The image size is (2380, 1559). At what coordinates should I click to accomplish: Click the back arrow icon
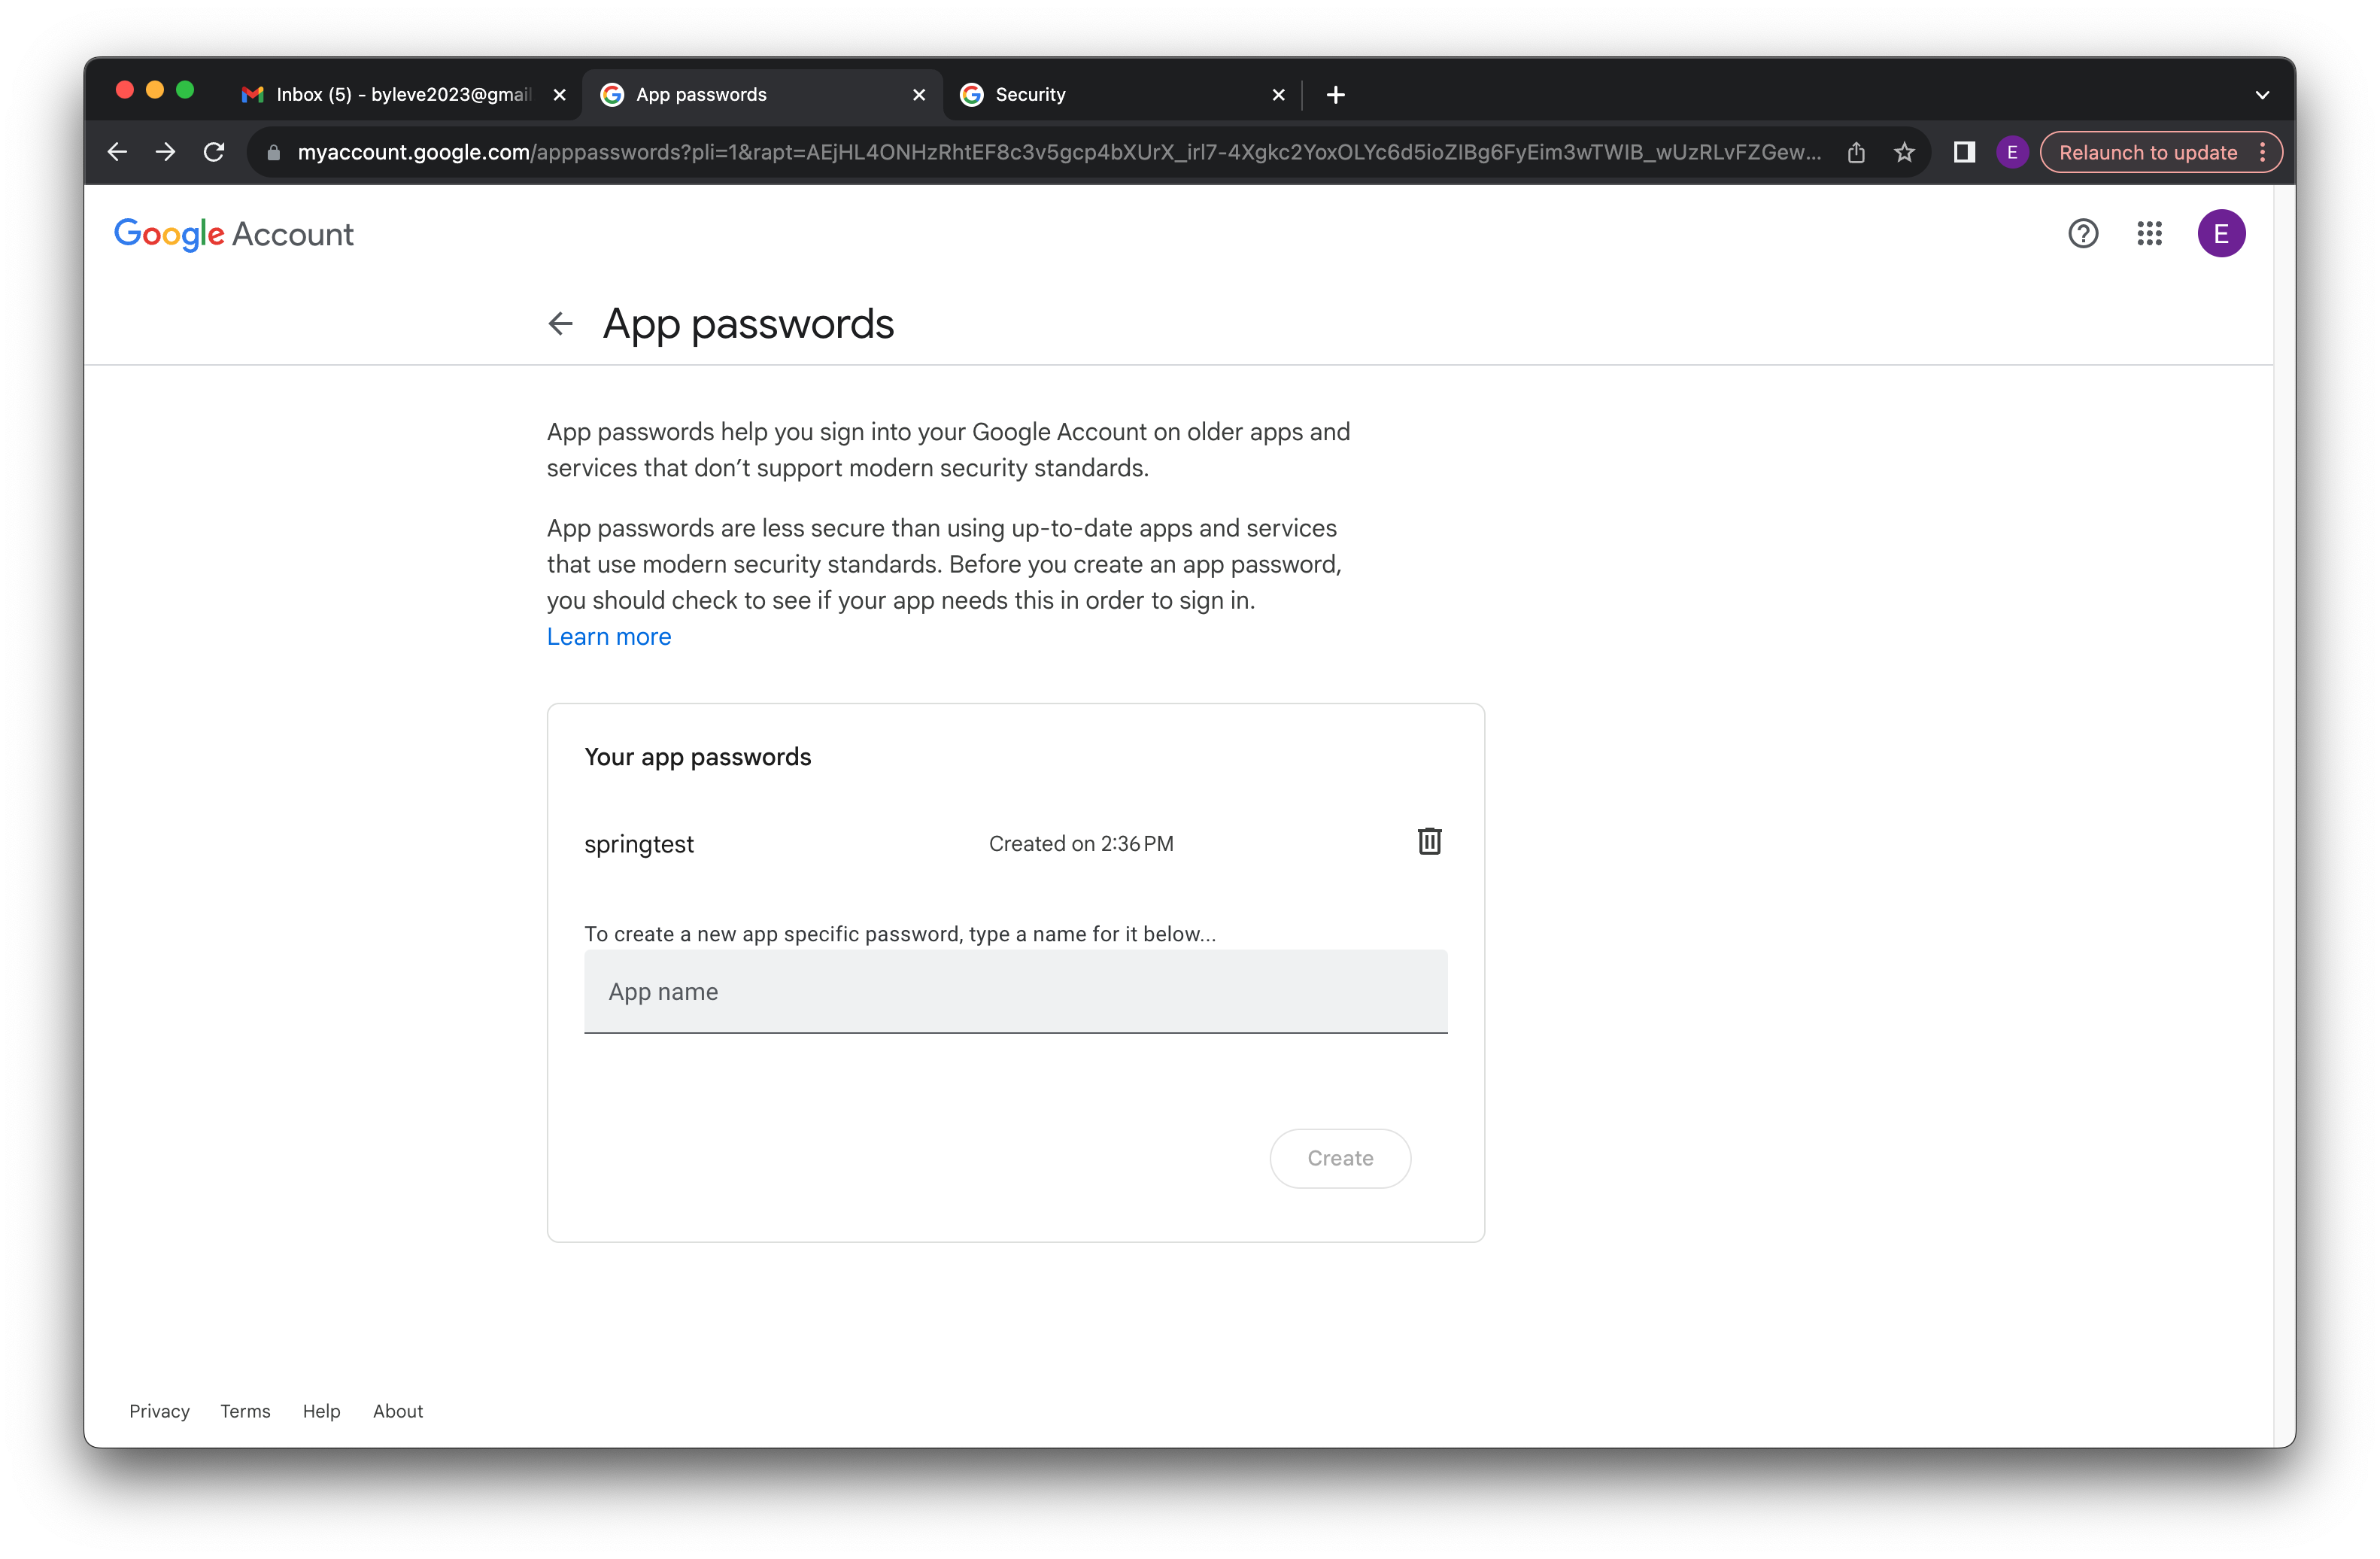pyautogui.click(x=560, y=324)
